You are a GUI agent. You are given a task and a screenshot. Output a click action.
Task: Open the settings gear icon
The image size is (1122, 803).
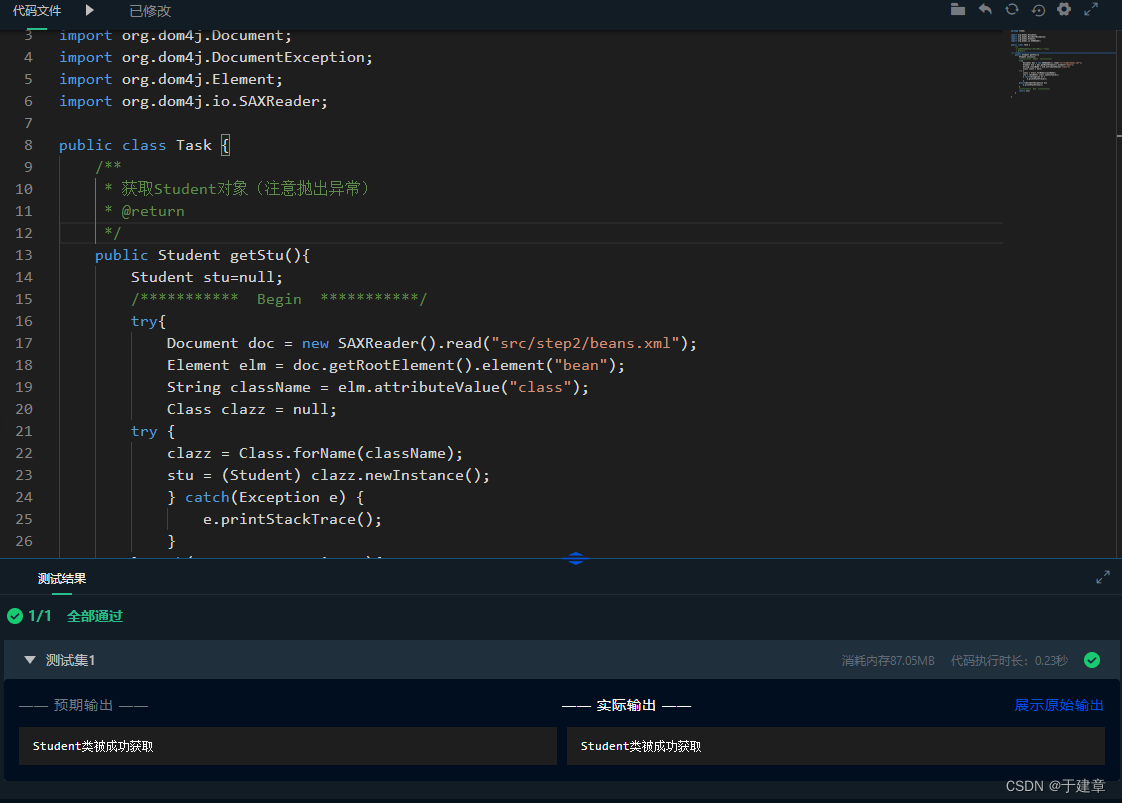pos(1066,10)
